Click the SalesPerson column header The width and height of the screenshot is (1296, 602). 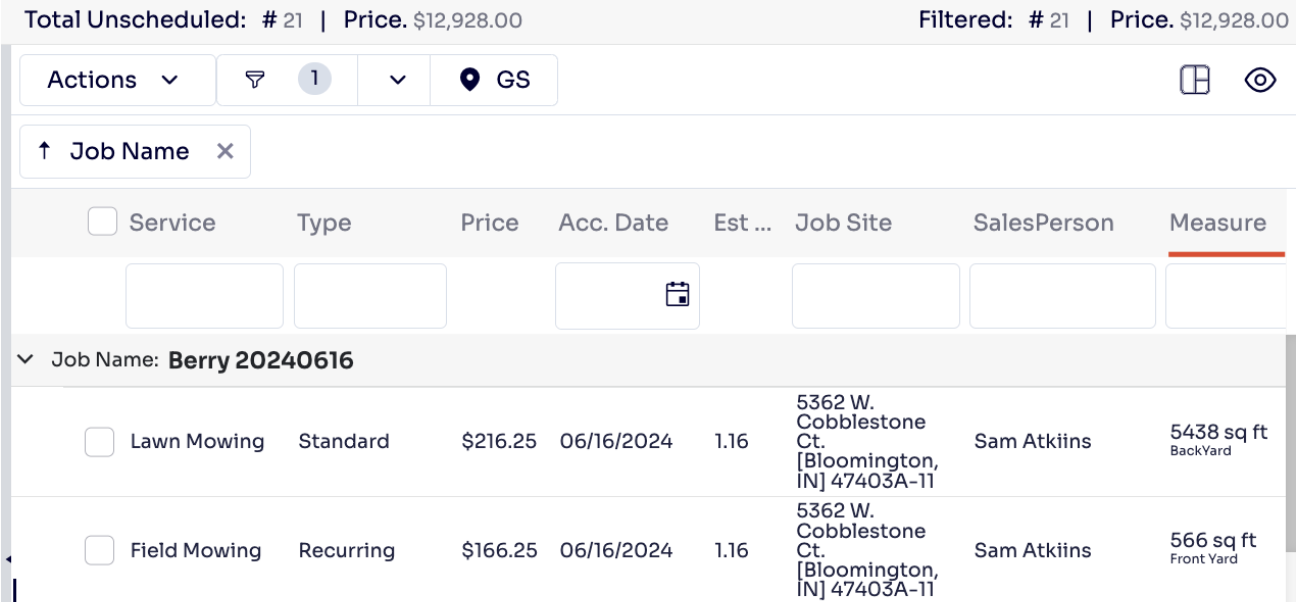pyautogui.click(x=1043, y=223)
